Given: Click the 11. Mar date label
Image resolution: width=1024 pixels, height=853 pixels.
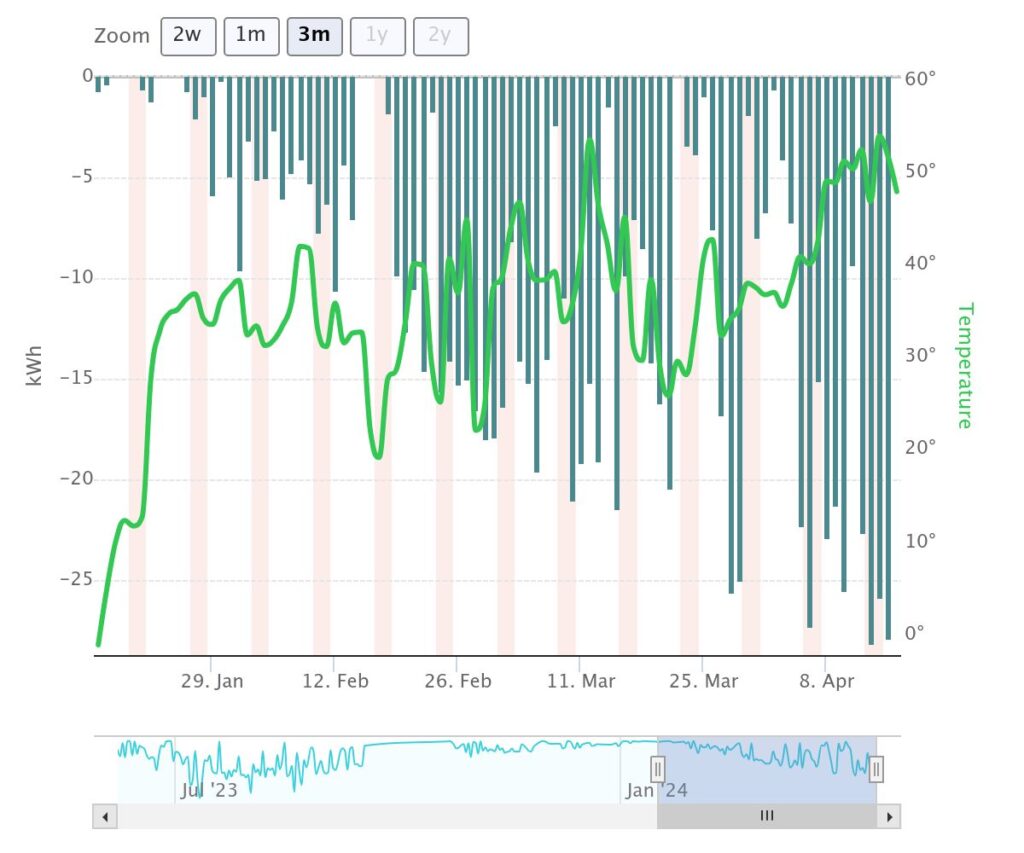Looking at the screenshot, I should 581,682.
